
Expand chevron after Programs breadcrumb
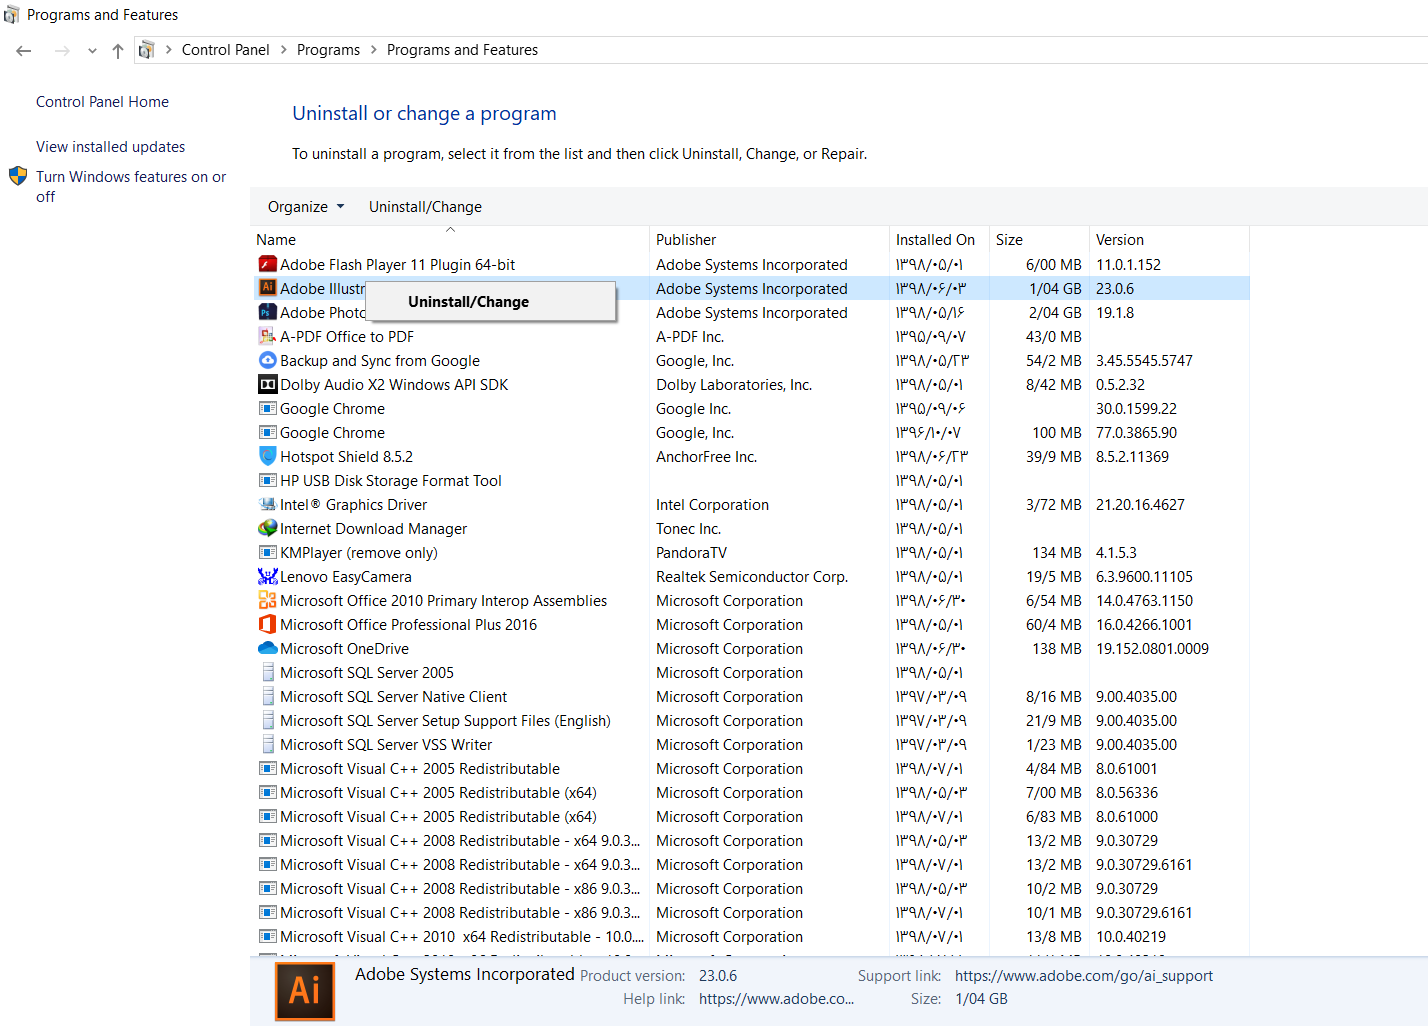tap(374, 50)
